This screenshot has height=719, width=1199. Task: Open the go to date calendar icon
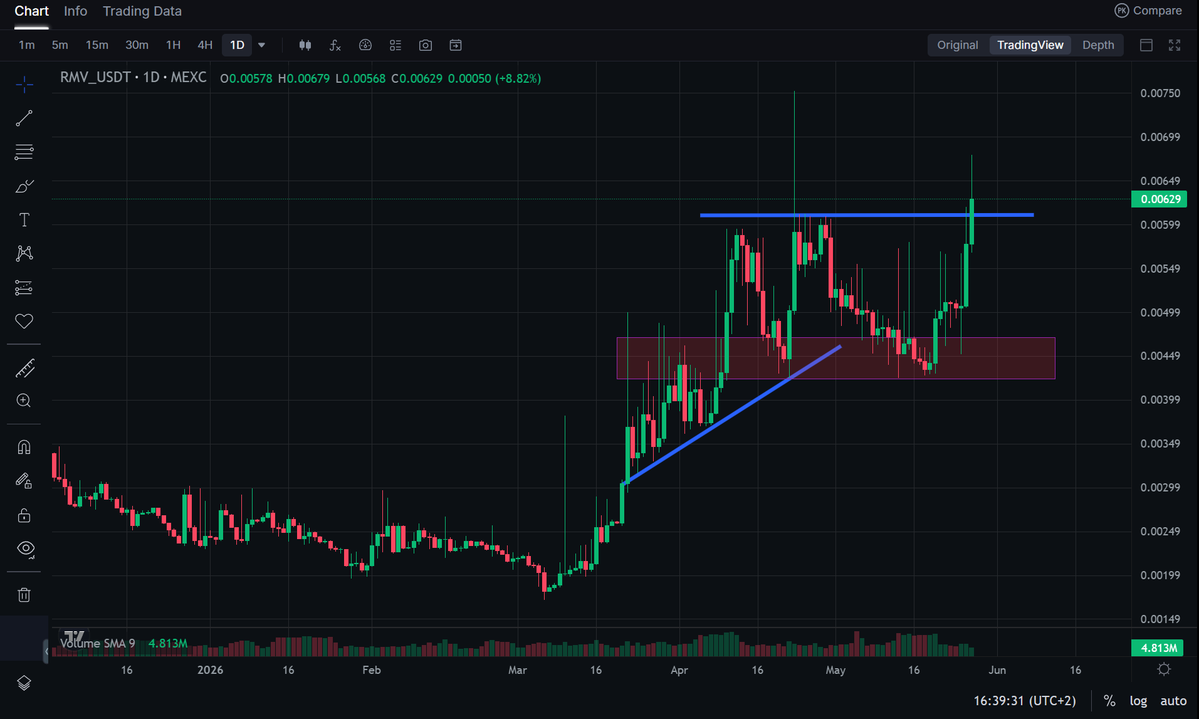tap(456, 45)
